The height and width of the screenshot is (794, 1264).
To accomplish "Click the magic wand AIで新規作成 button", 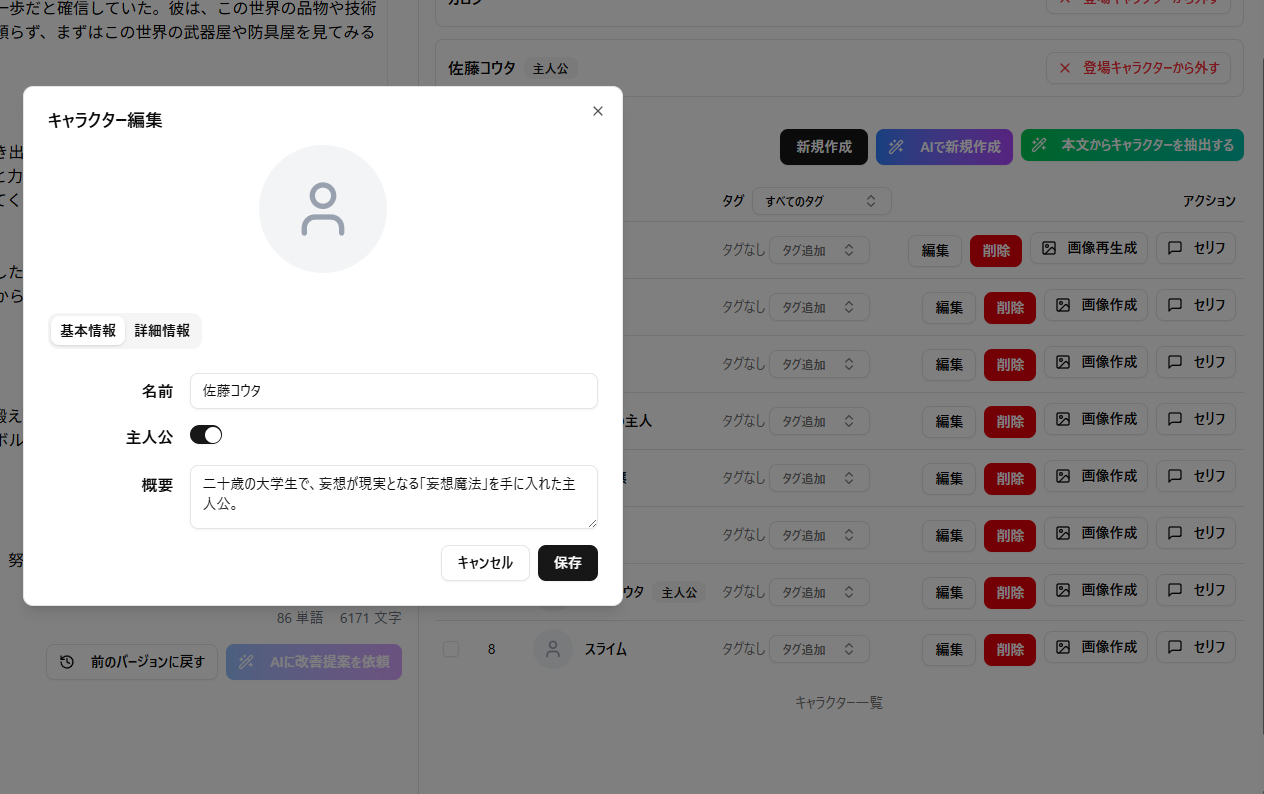I will tap(944, 147).
